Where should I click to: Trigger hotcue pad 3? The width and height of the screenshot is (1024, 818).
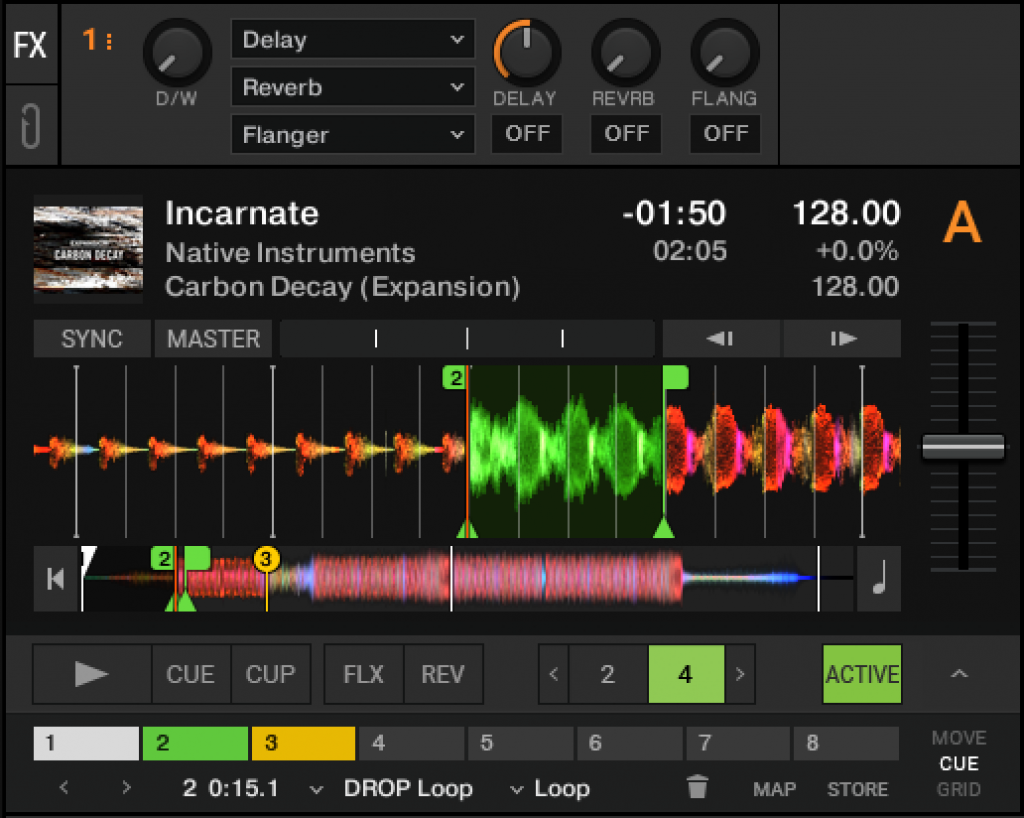tap(302, 743)
